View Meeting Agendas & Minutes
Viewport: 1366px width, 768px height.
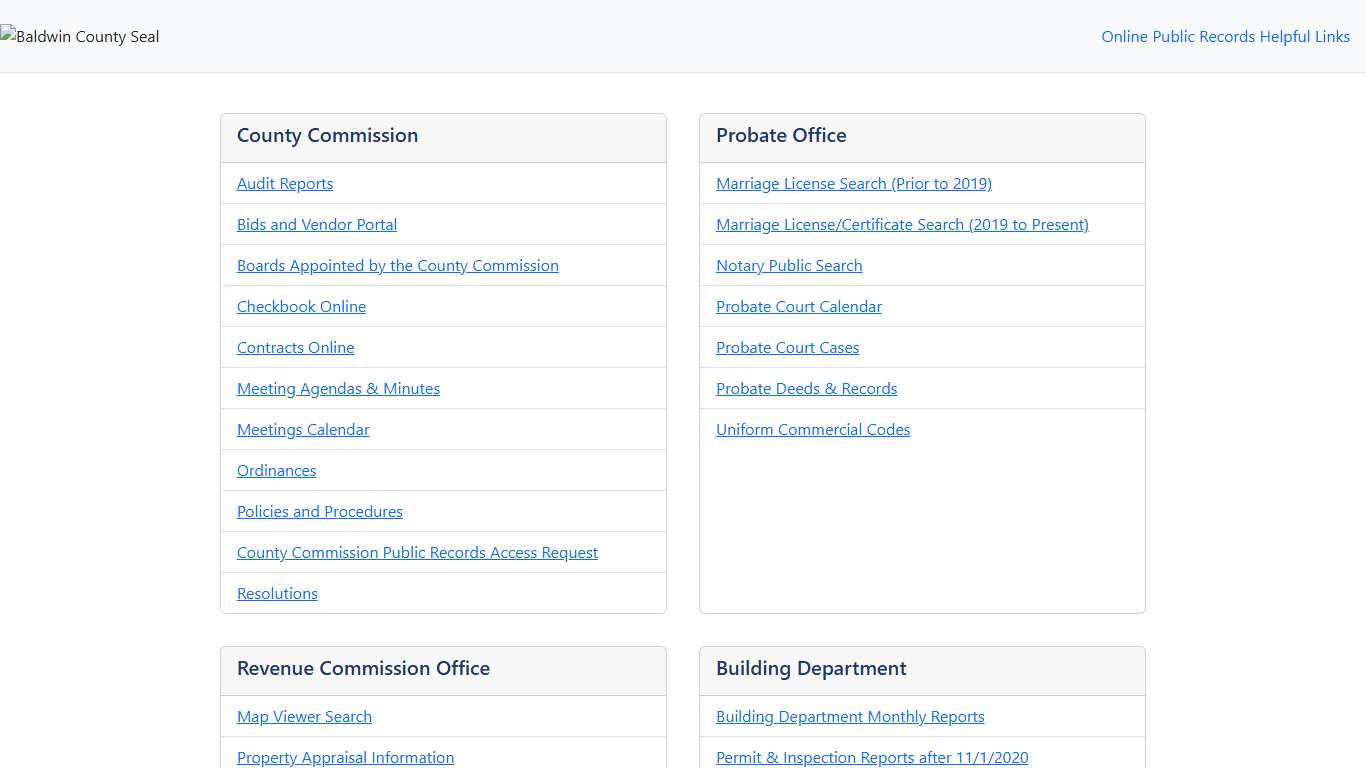coord(338,389)
